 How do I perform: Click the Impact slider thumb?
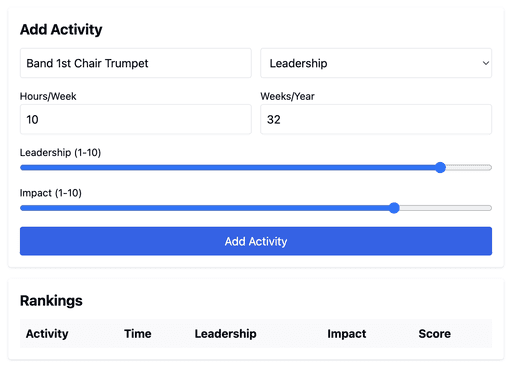click(x=394, y=208)
